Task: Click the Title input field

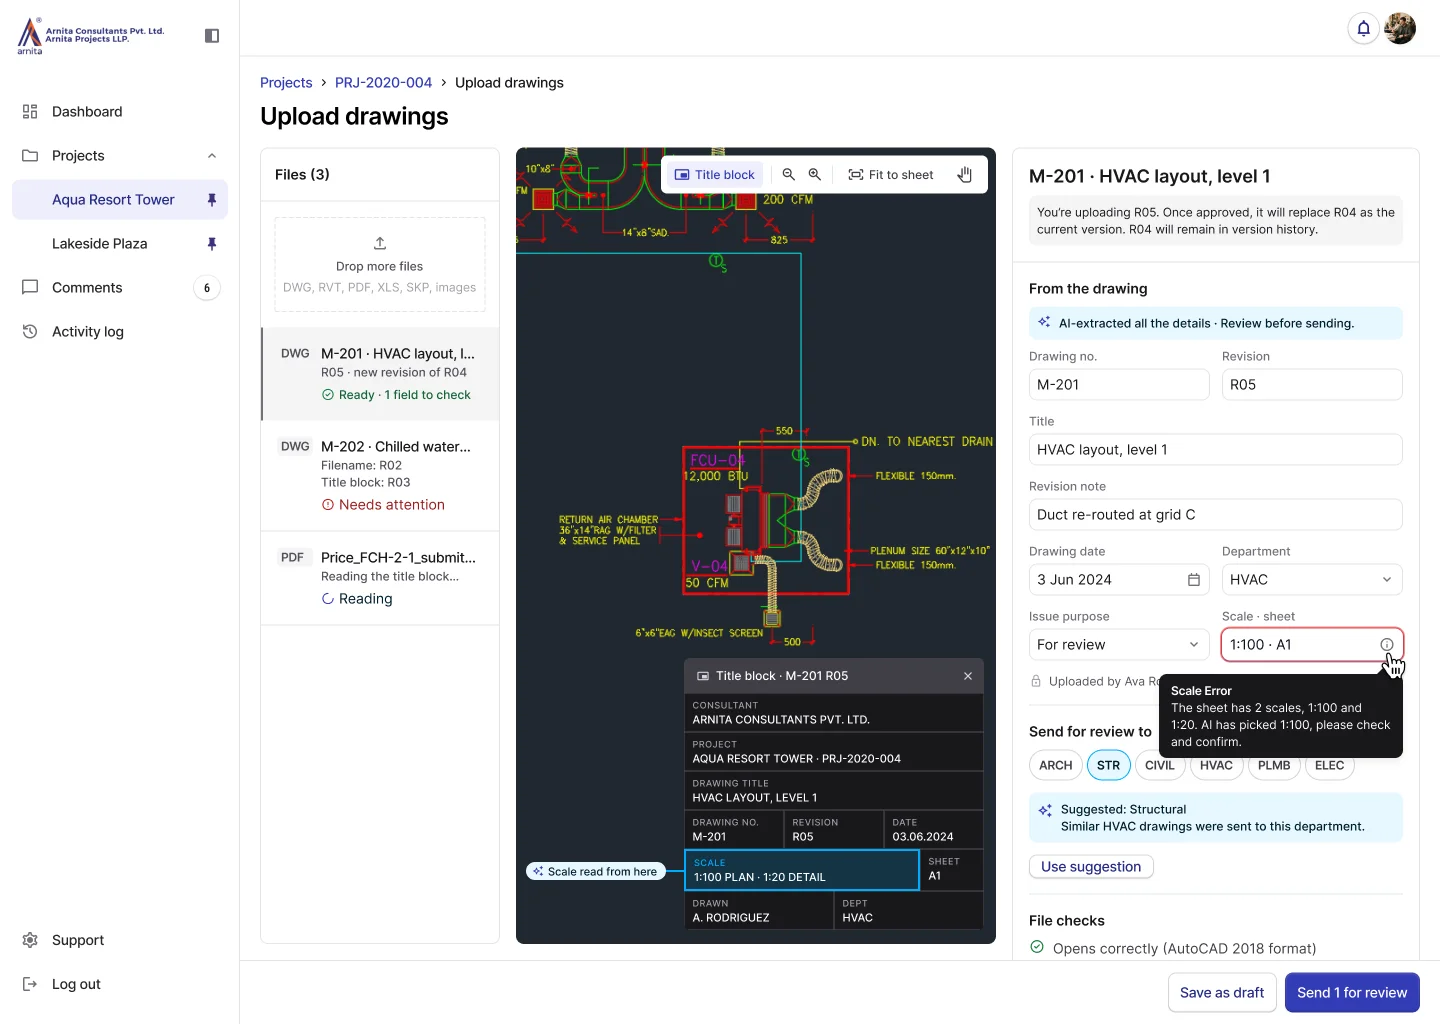Action: tap(1216, 450)
